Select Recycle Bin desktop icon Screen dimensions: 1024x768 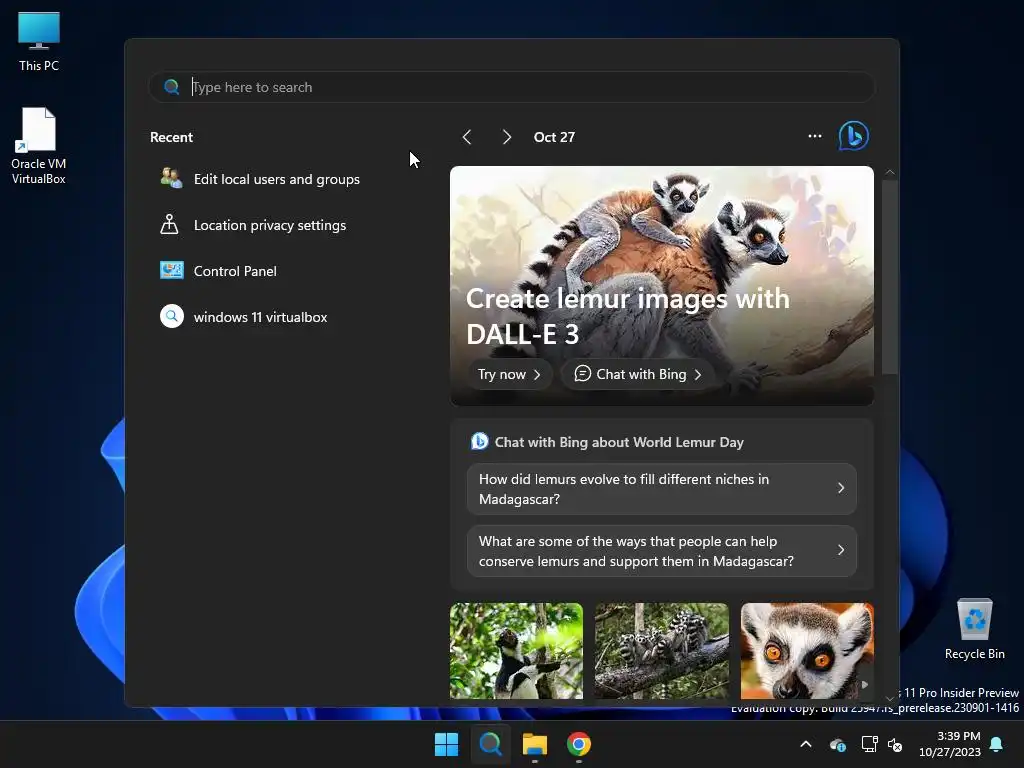click(974, 630)
